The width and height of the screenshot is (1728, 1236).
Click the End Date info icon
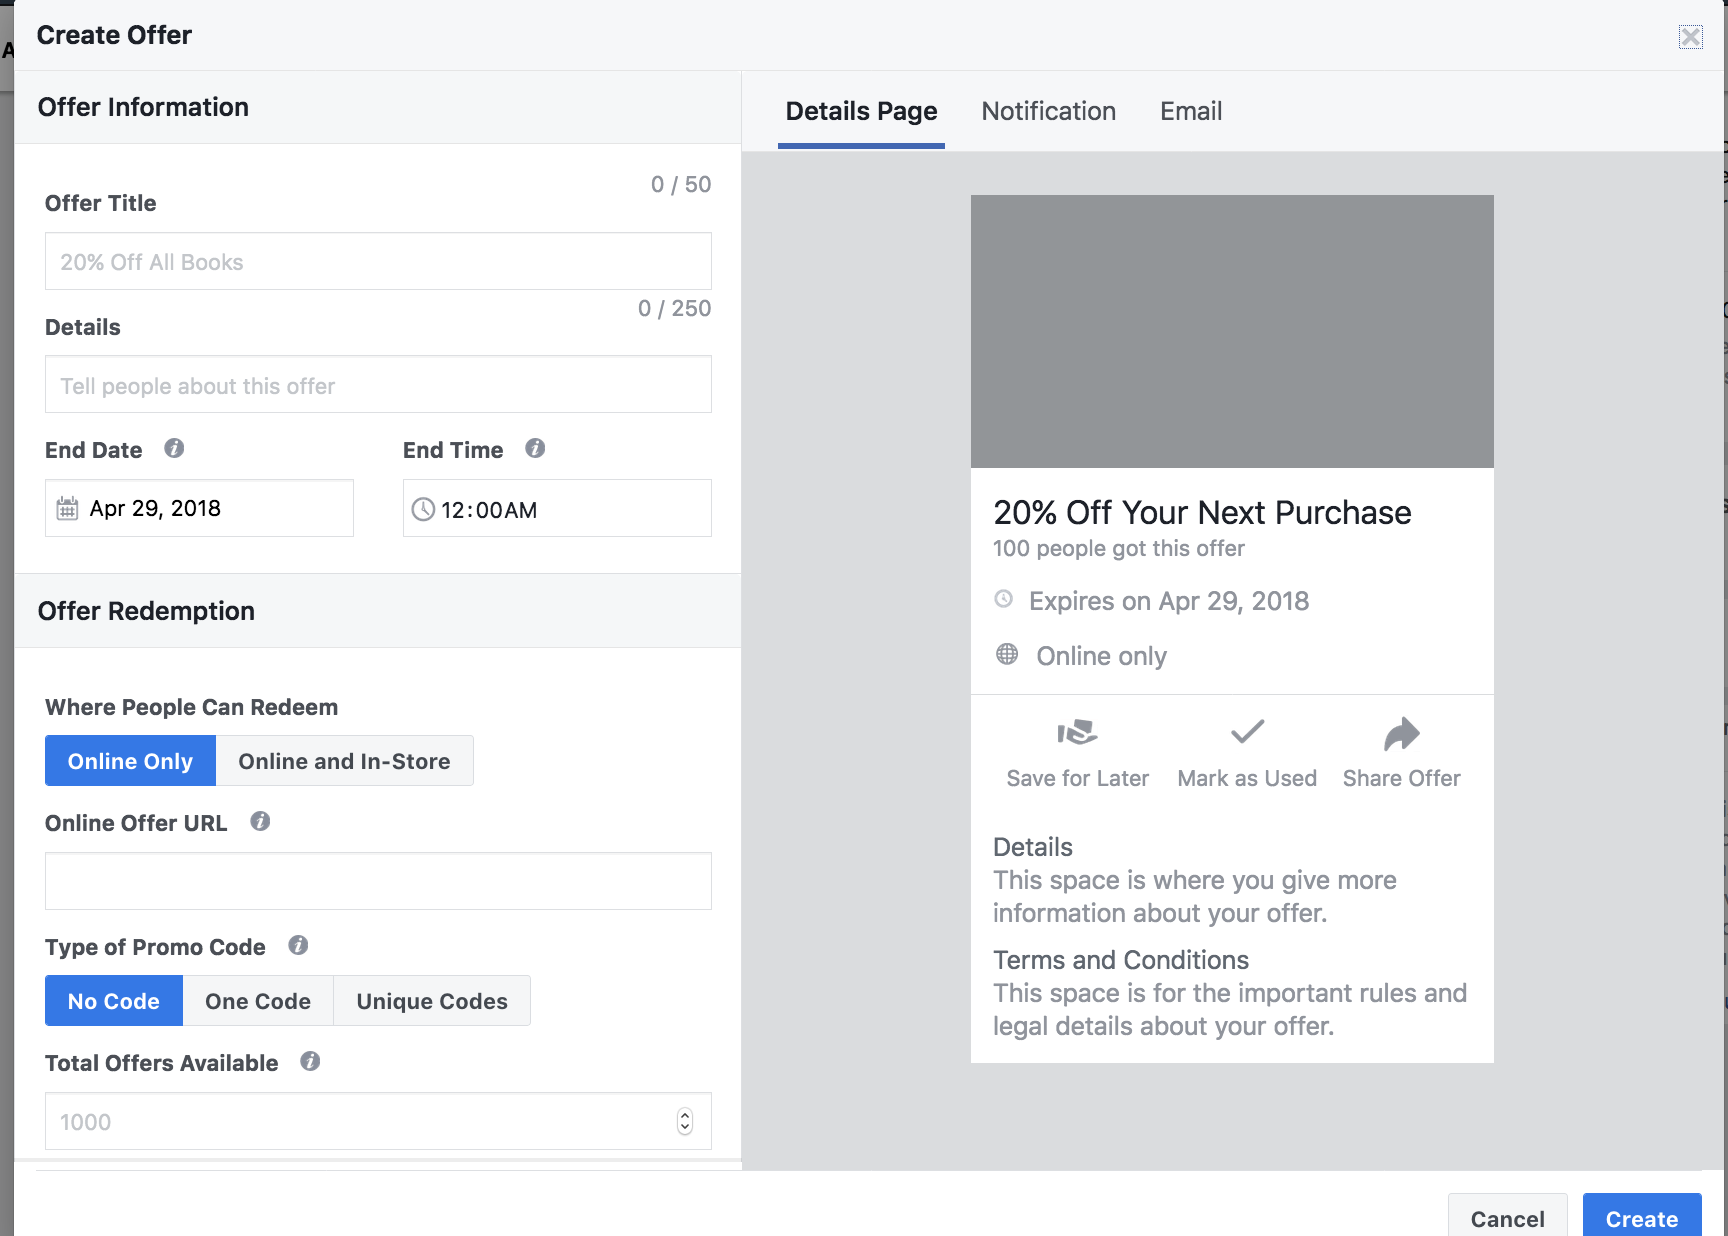click(174, 449)
